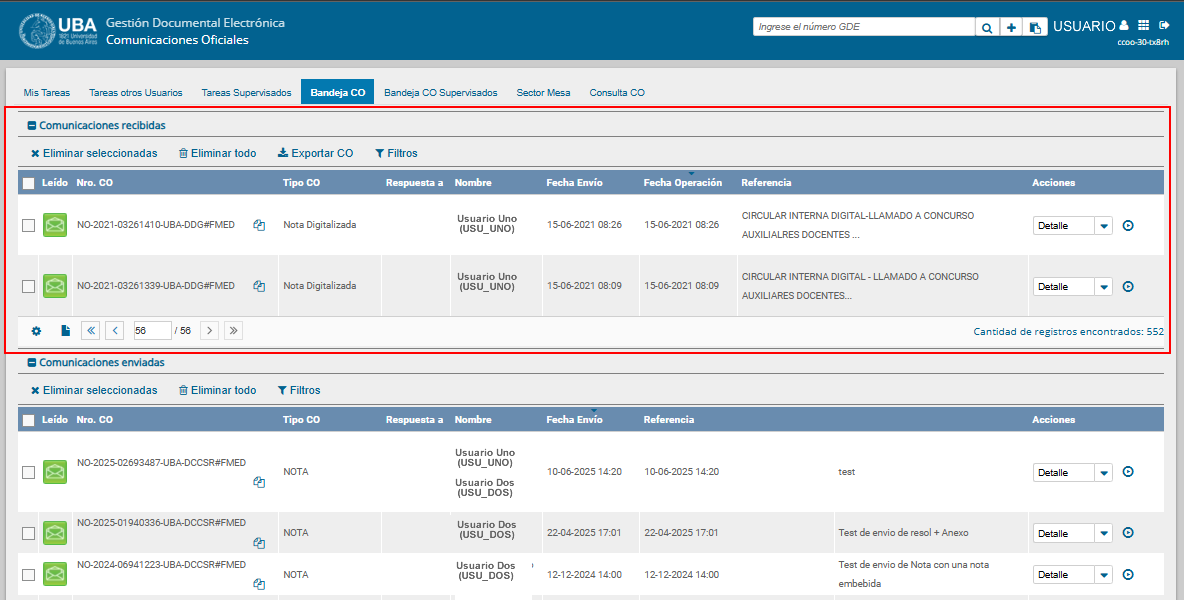Click the GDE number search field
Image resolution: width=1184 pixels, height=600 pixels.
[x=863, y=28]
